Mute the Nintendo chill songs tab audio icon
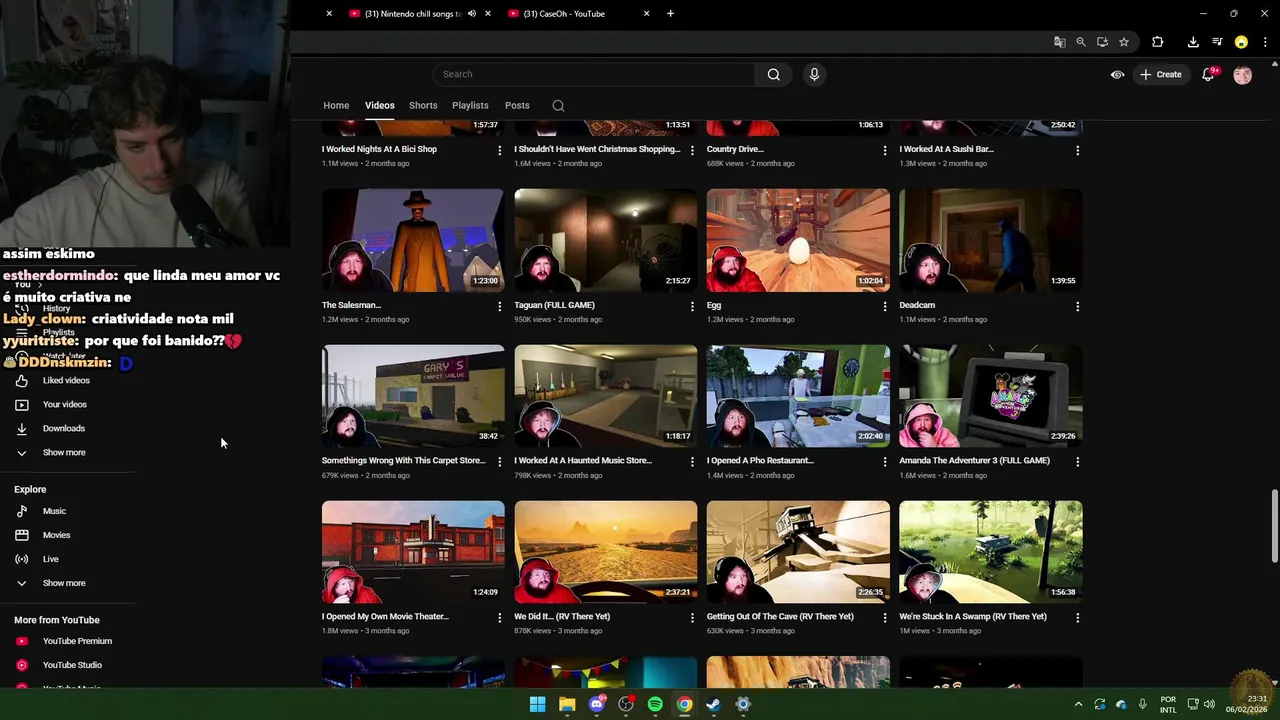Image resolution: width=1280 pixels, height=720 pixels. click(x=471, y=14)
